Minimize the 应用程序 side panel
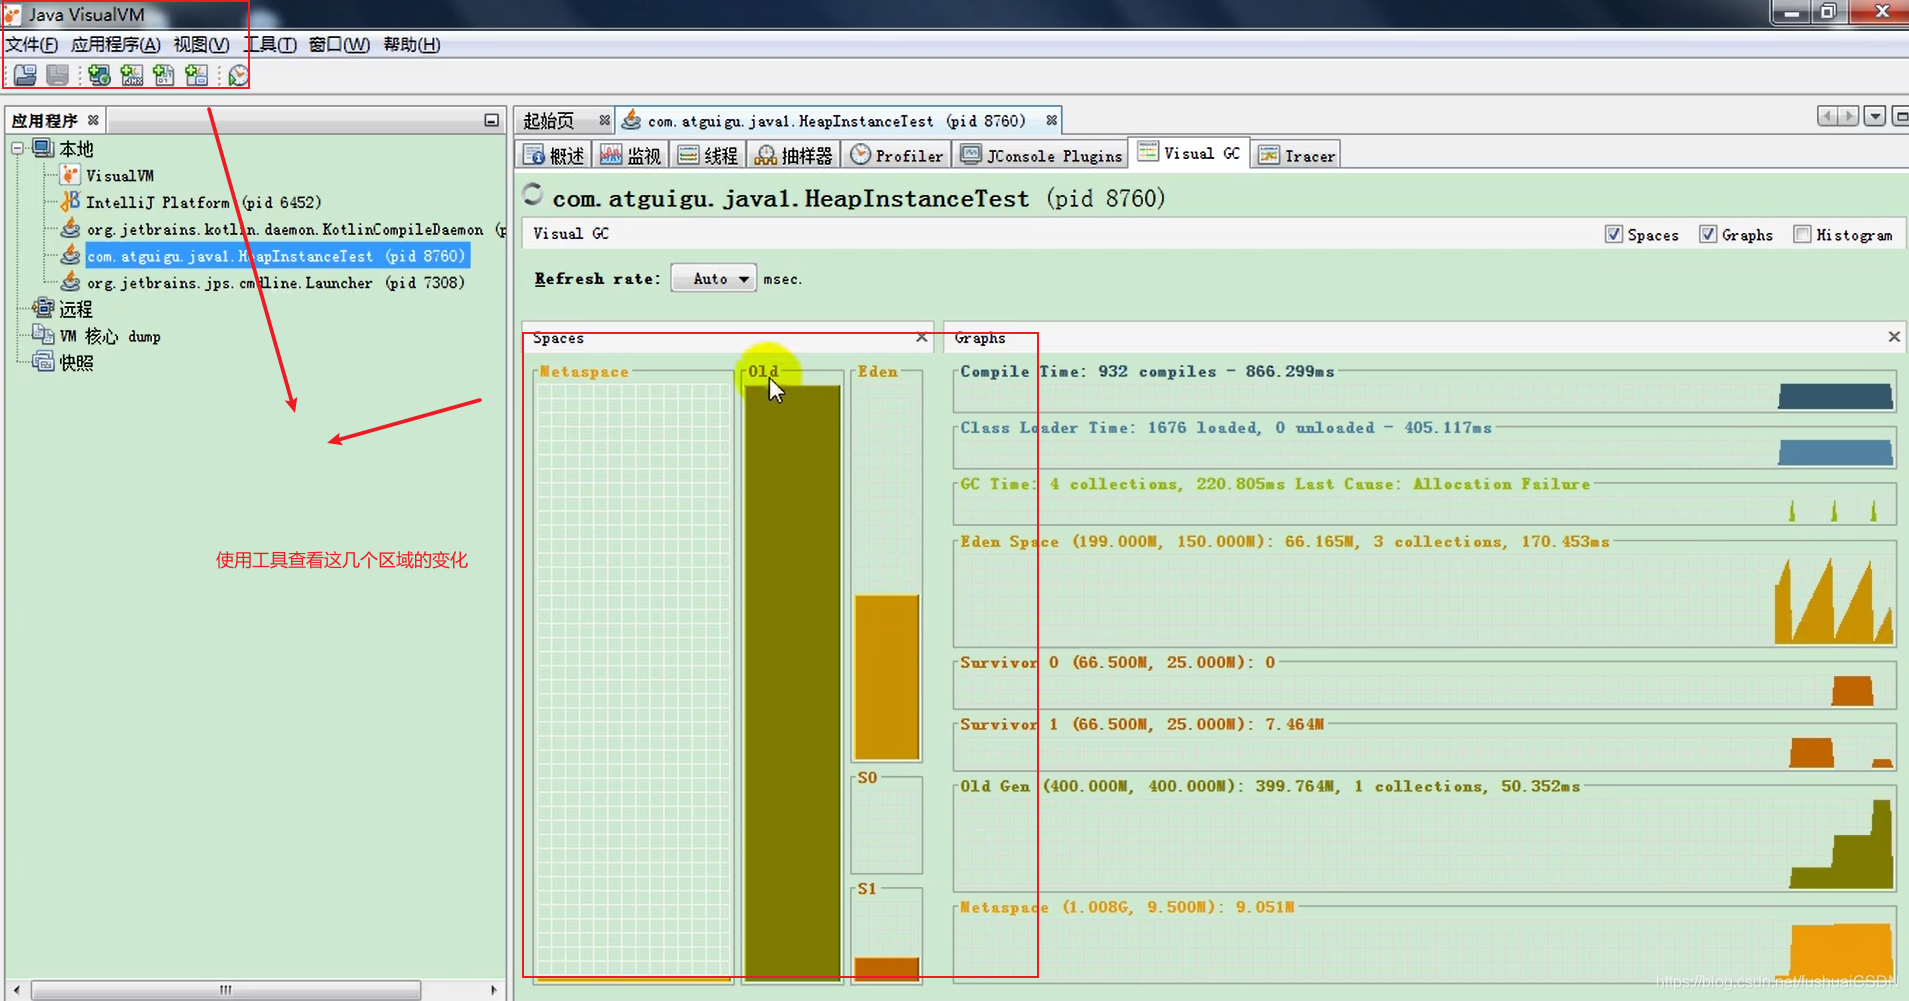This screenshot has height=1001, width=1909. [491, 120]
